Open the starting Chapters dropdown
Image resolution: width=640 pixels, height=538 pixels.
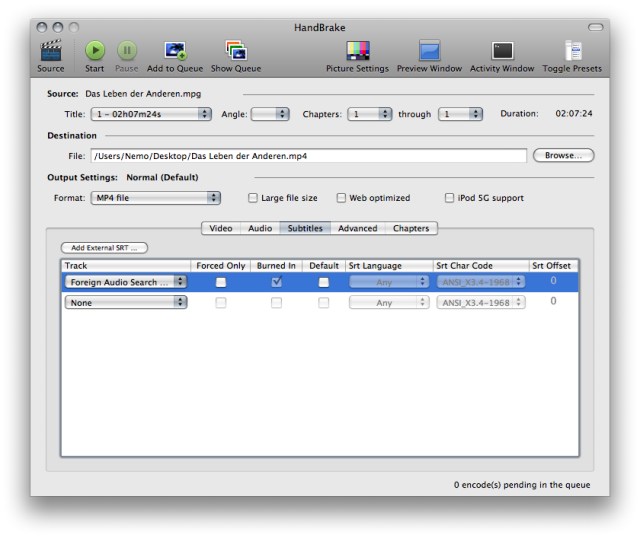[x=369, y=114]
